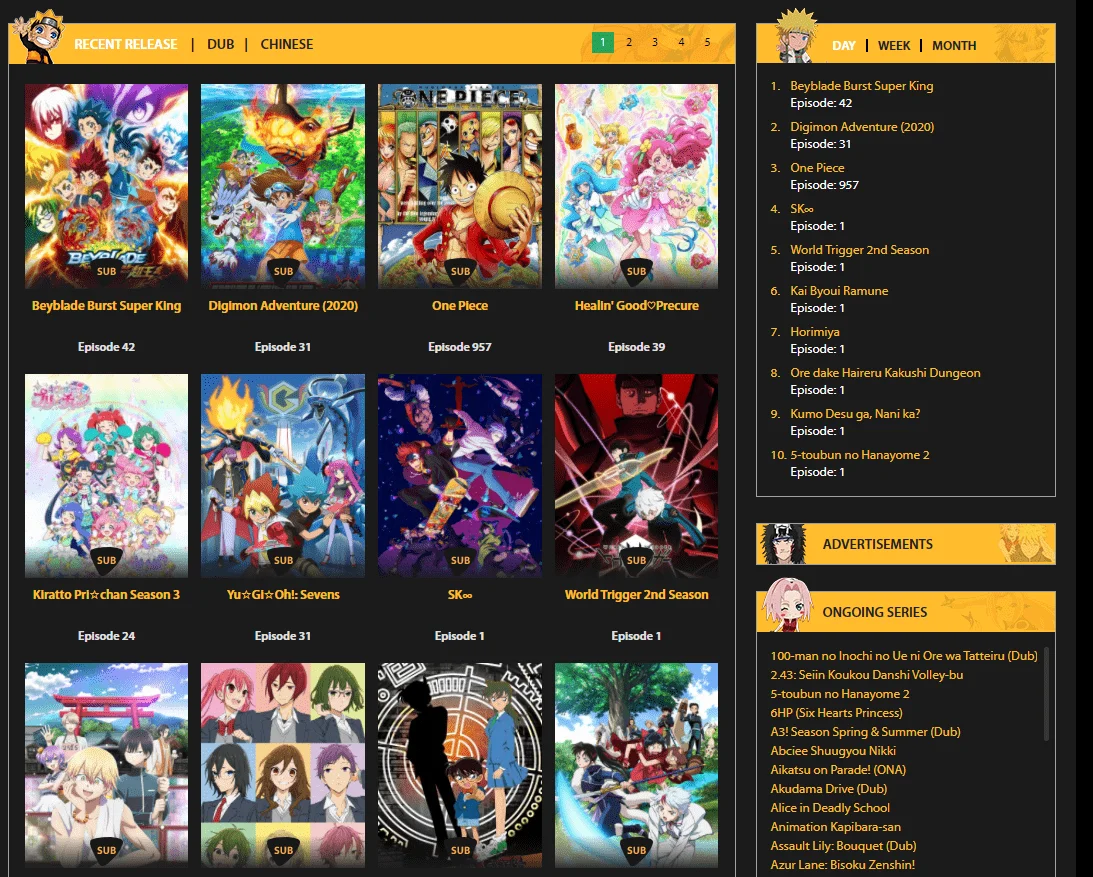
Task: Open Alice in Deadly School link
Action: 830,808
